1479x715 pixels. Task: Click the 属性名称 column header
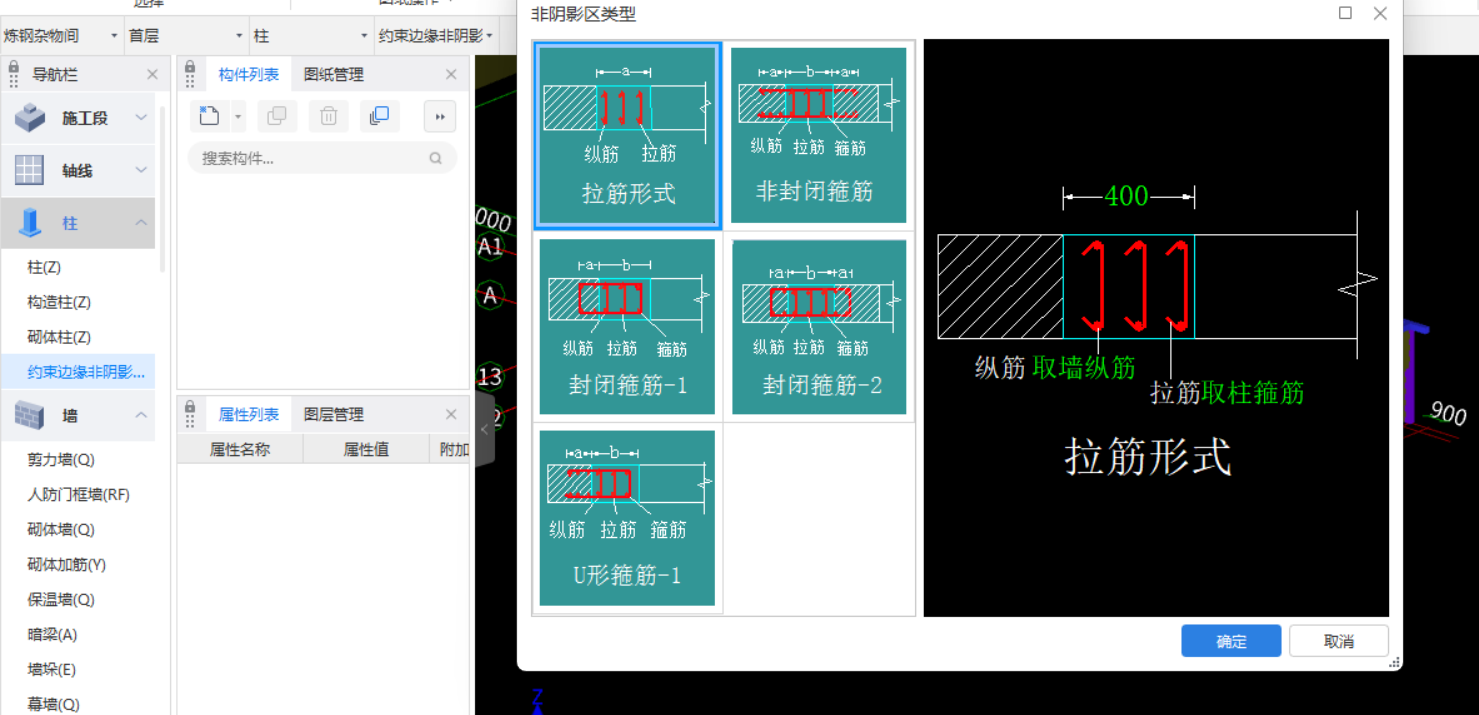pos(239,449)
